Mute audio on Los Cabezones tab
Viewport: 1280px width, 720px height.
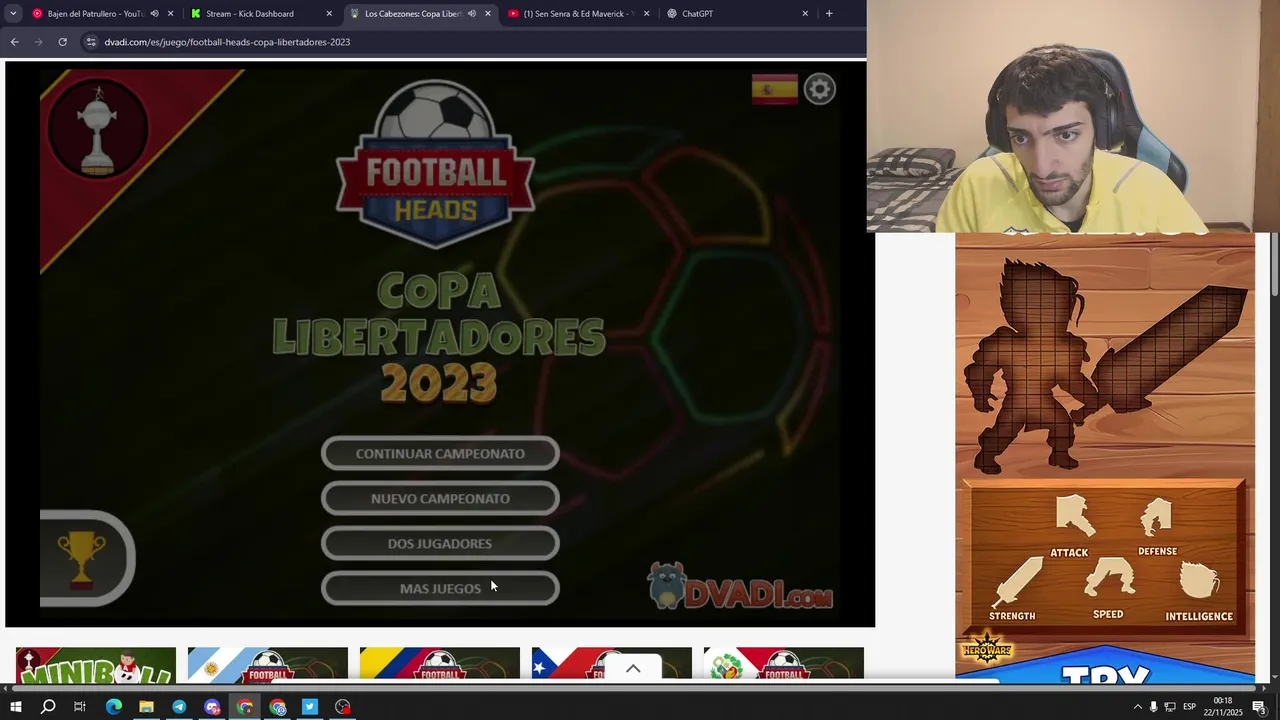[471, 14]
